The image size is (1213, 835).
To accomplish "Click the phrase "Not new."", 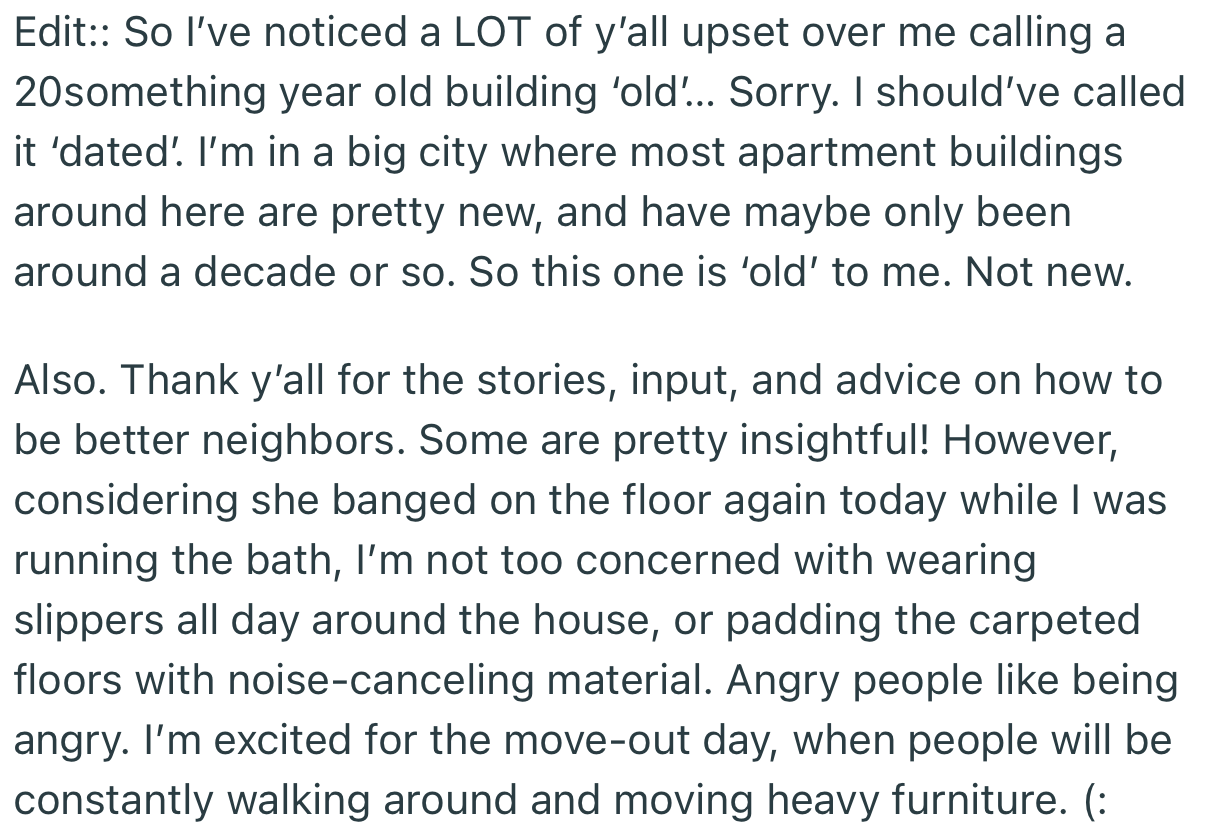I will click(1049, 273).
